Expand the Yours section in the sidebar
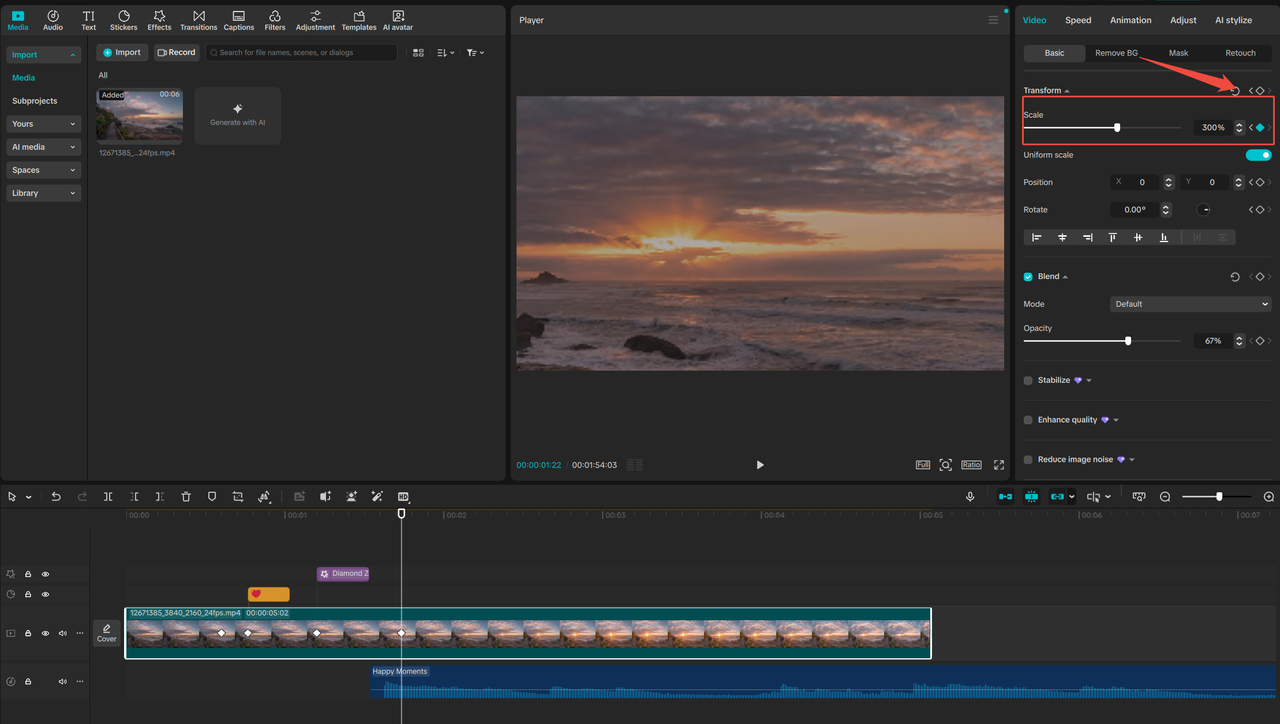1280x724 pixels. point(43,123)
